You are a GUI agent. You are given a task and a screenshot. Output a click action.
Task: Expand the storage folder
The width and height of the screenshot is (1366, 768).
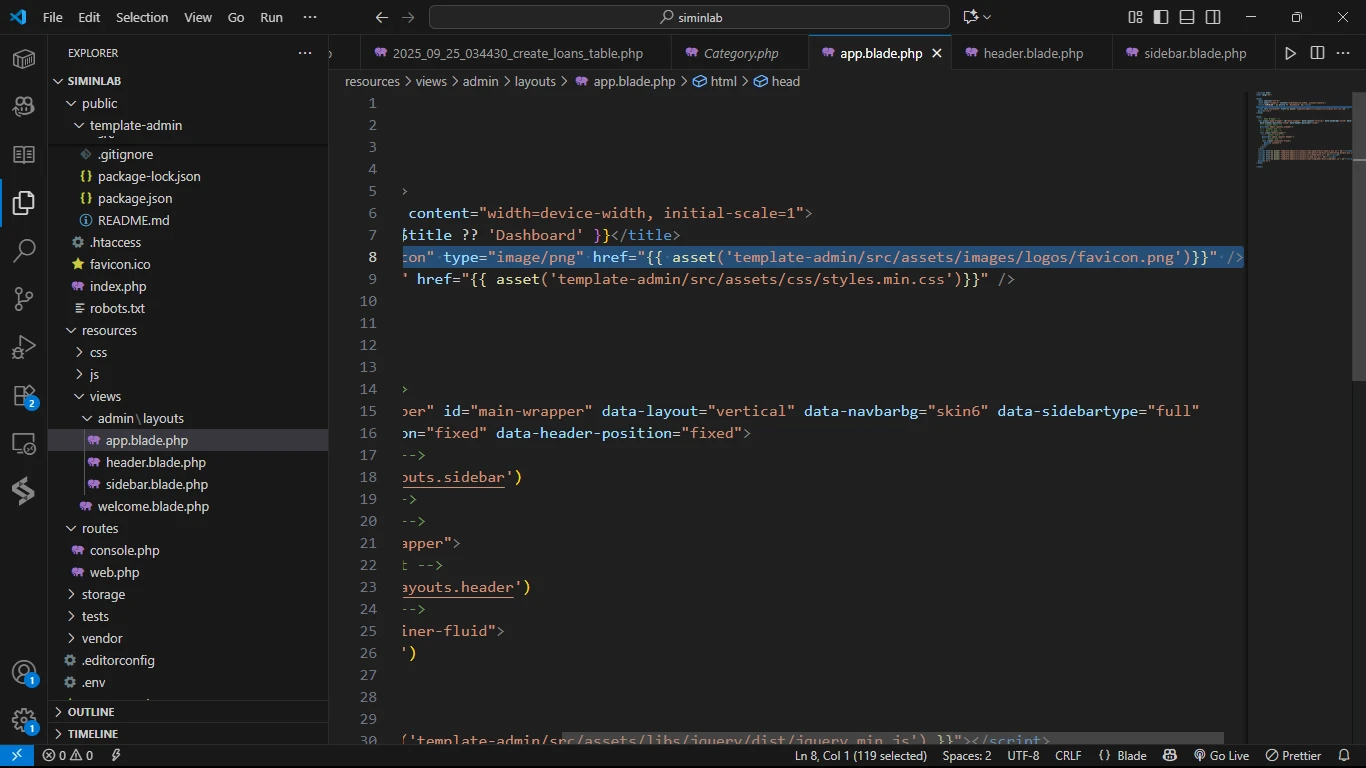tap(103, 594)
